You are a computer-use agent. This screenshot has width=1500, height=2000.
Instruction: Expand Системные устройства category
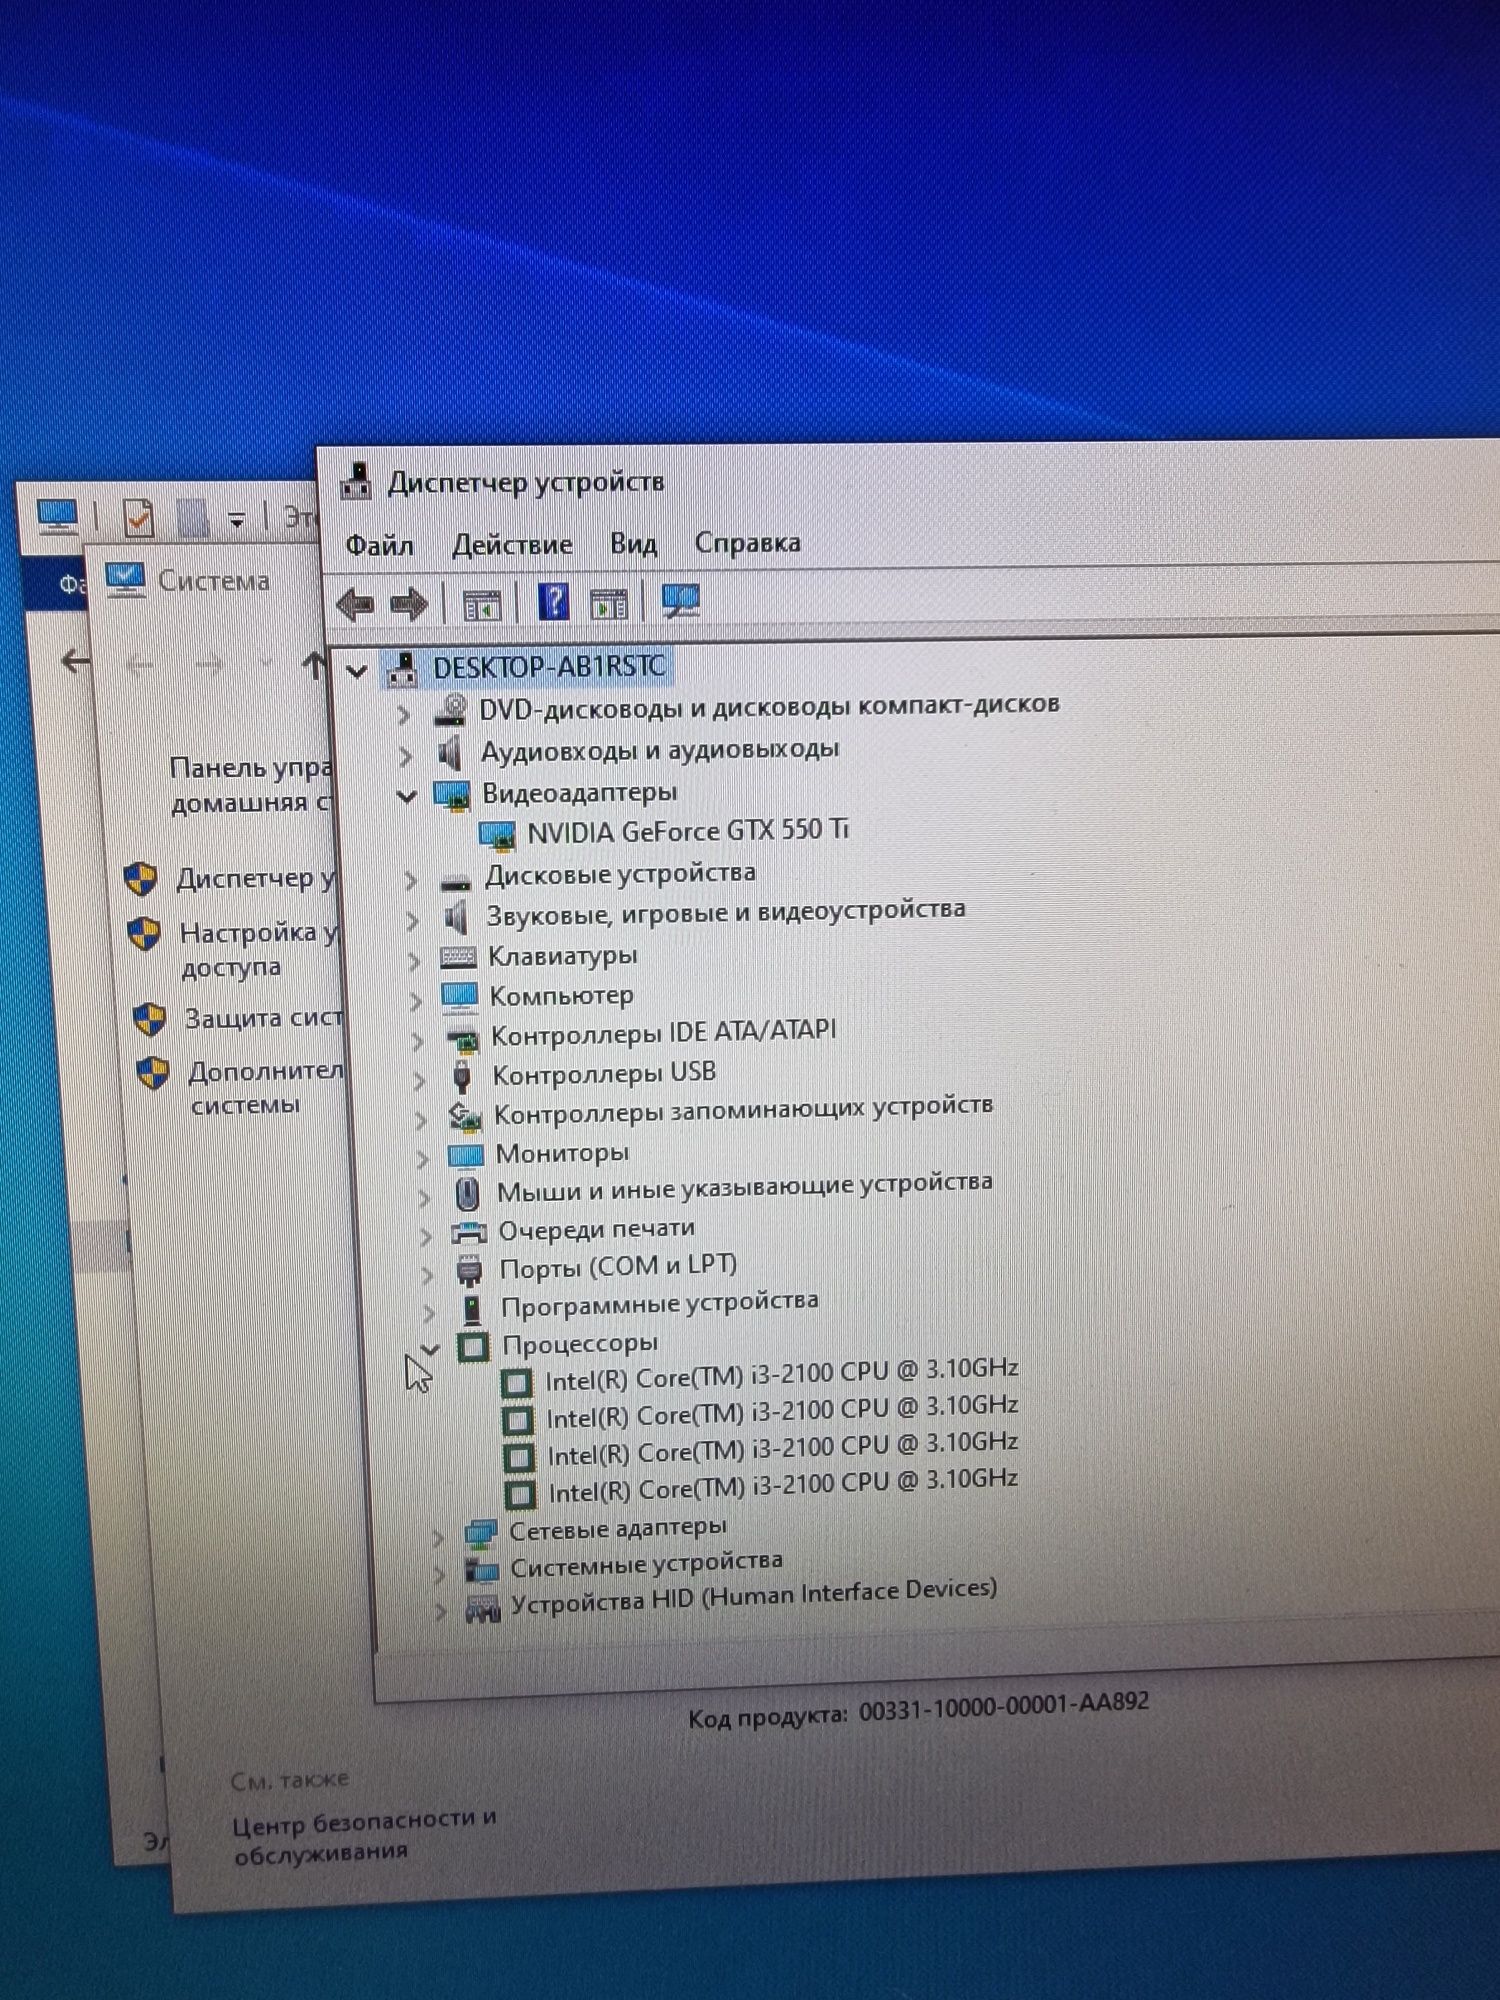[440, 1574]
